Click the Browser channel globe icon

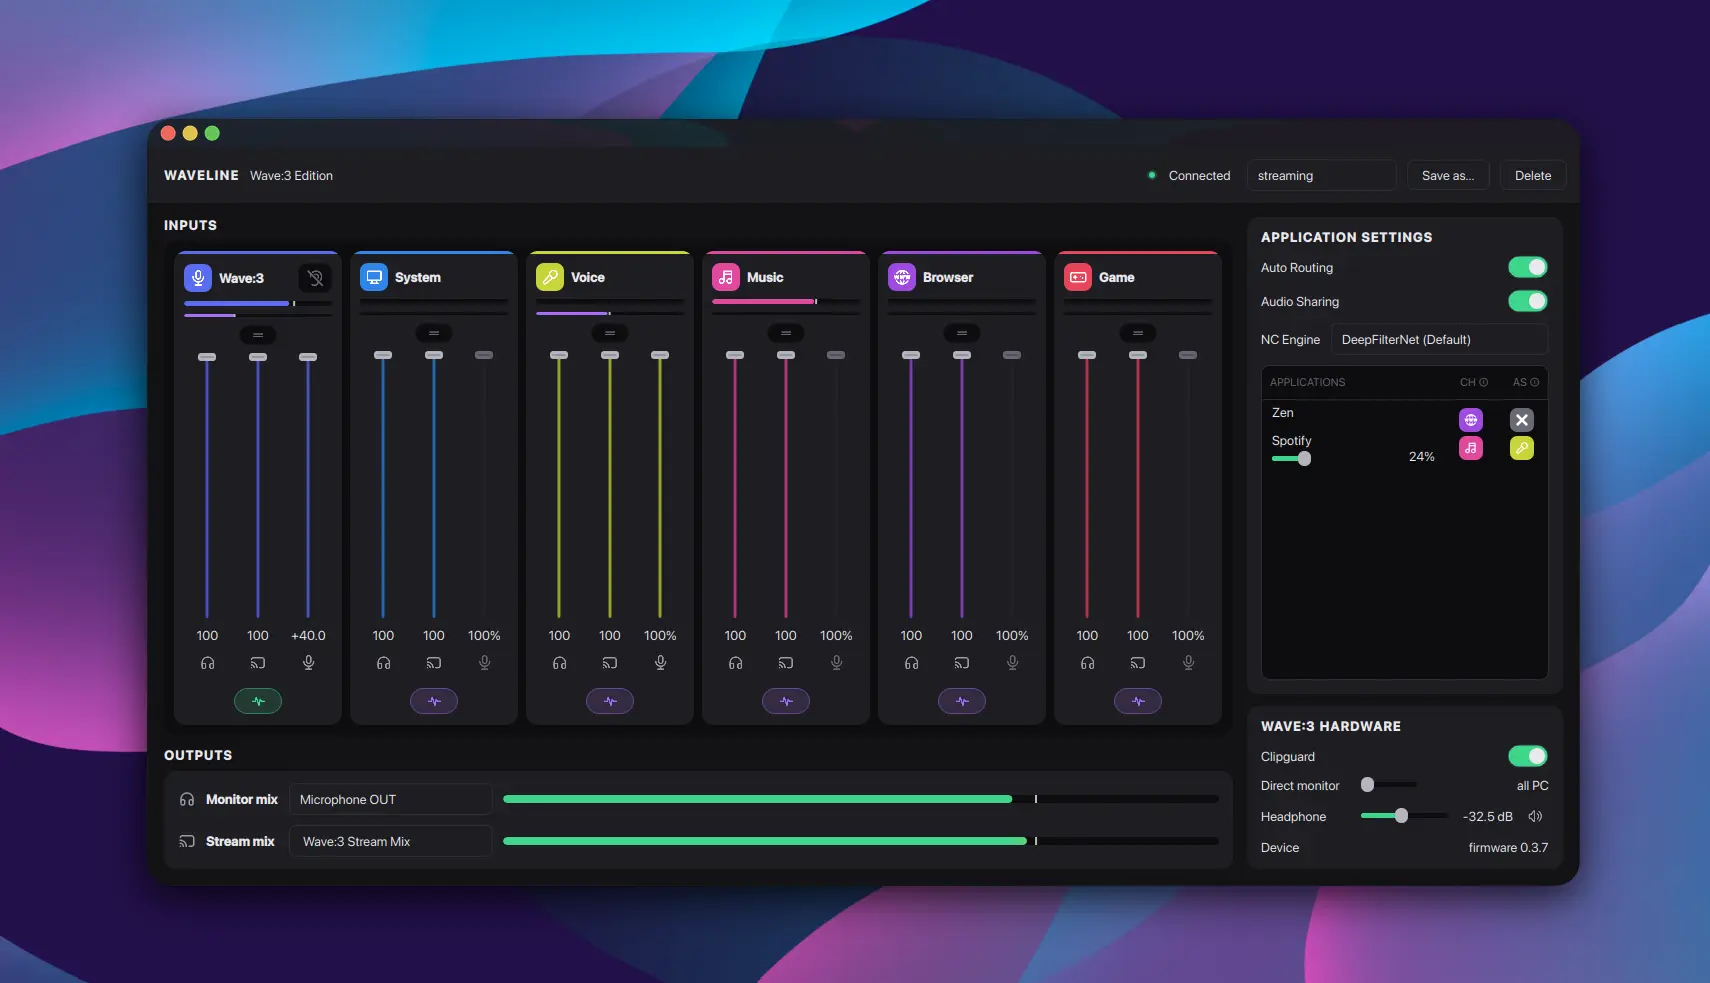[902, 277]
